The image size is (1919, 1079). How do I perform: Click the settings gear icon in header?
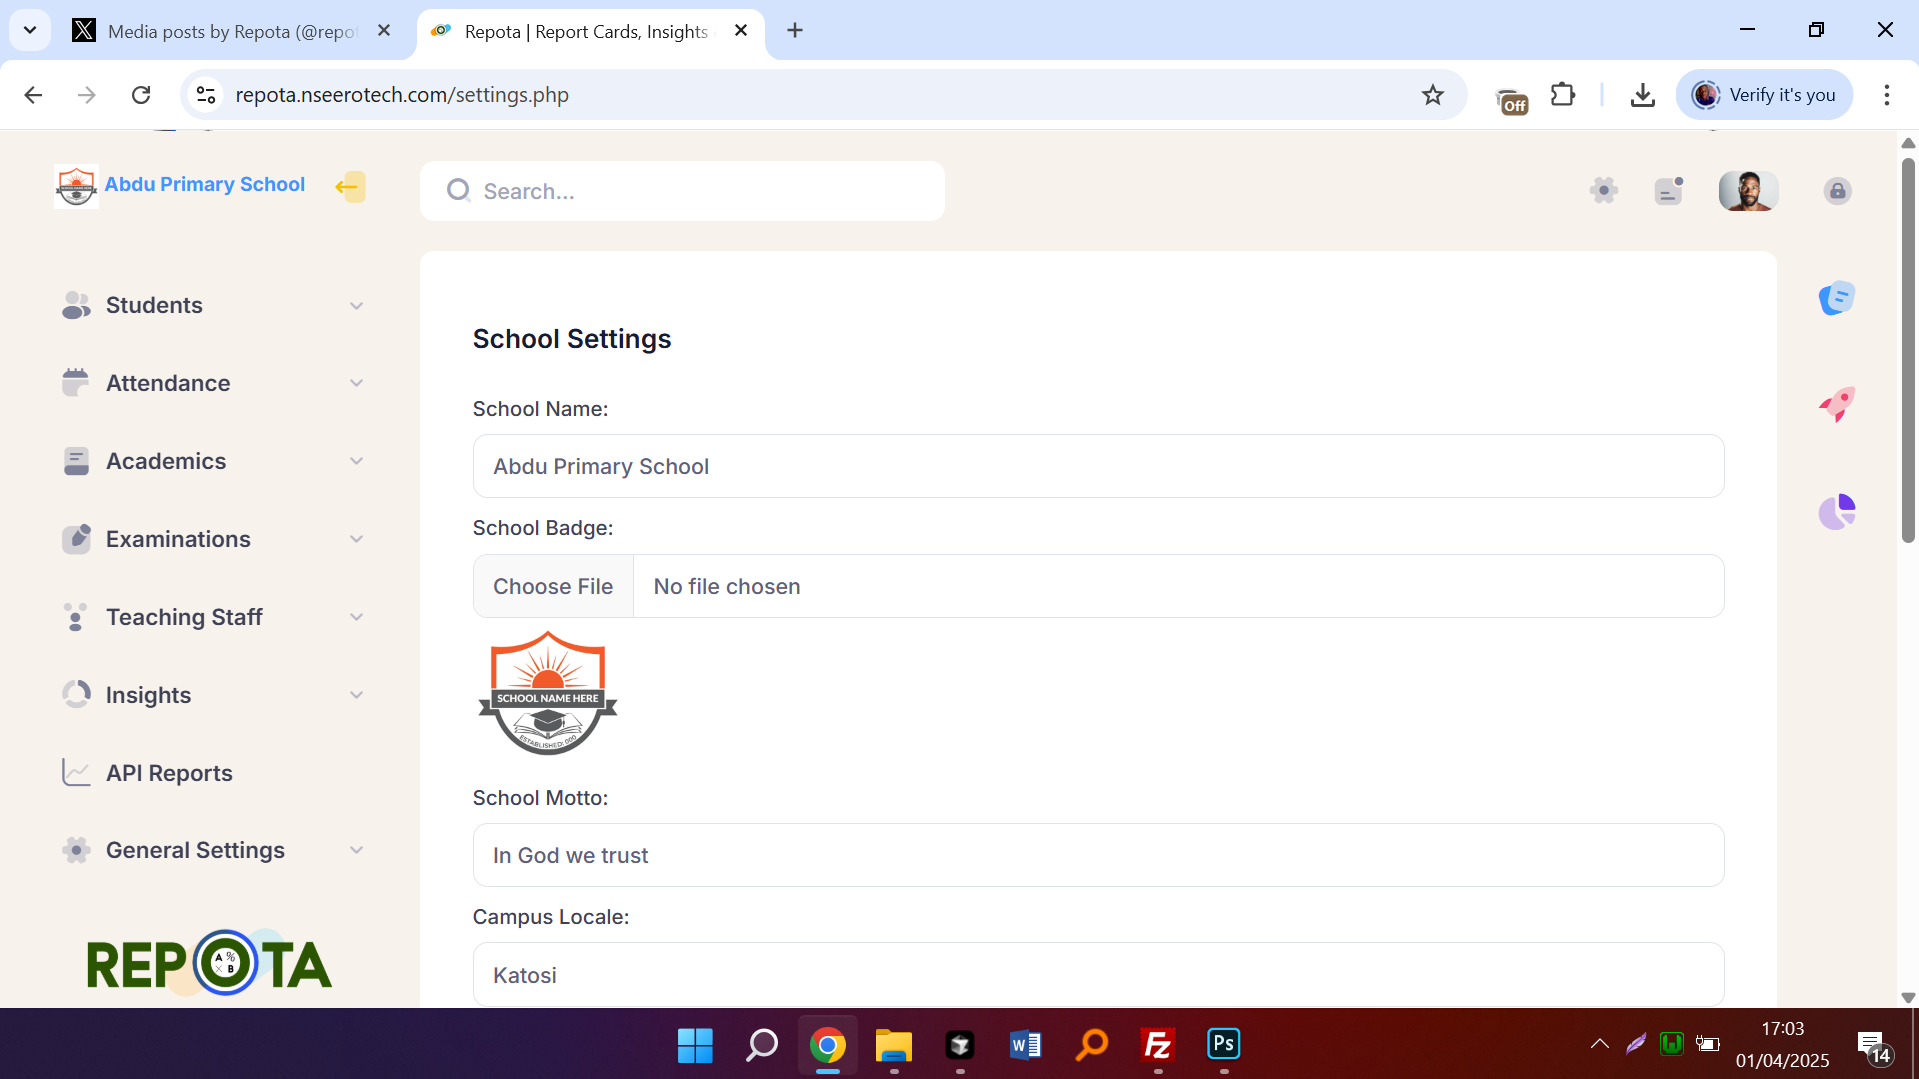(1603, 190)
